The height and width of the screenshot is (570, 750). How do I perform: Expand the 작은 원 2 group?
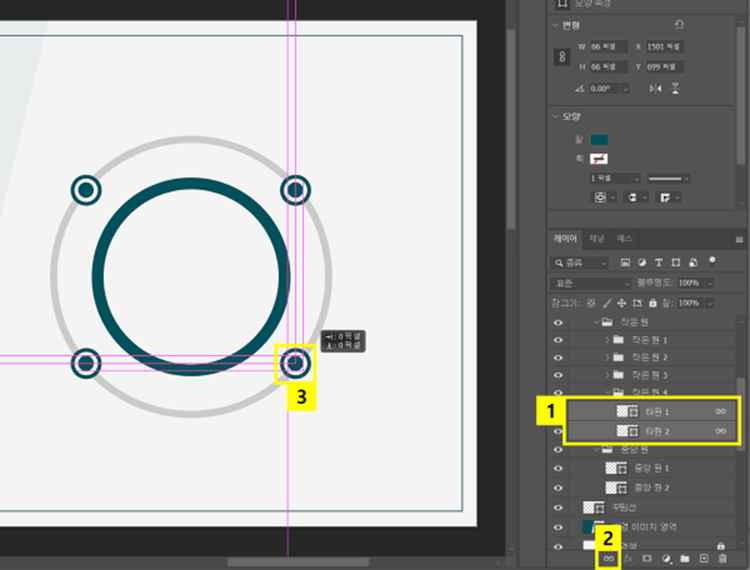point(607,358)
